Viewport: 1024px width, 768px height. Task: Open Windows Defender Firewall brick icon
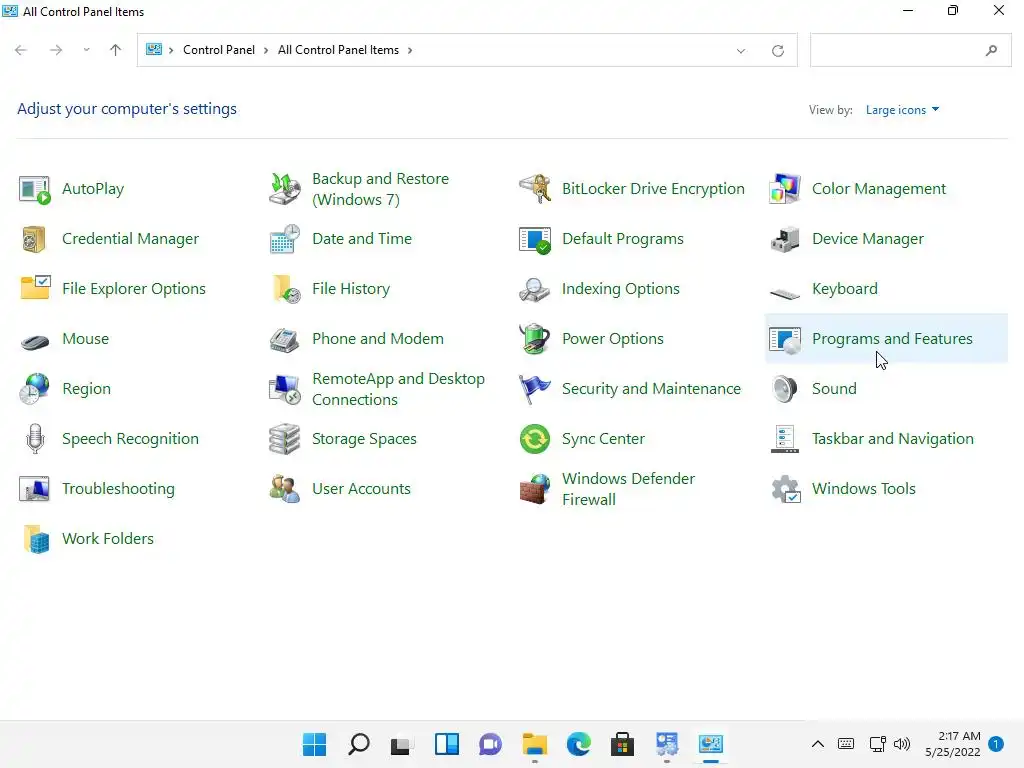(x=535, y=488)
